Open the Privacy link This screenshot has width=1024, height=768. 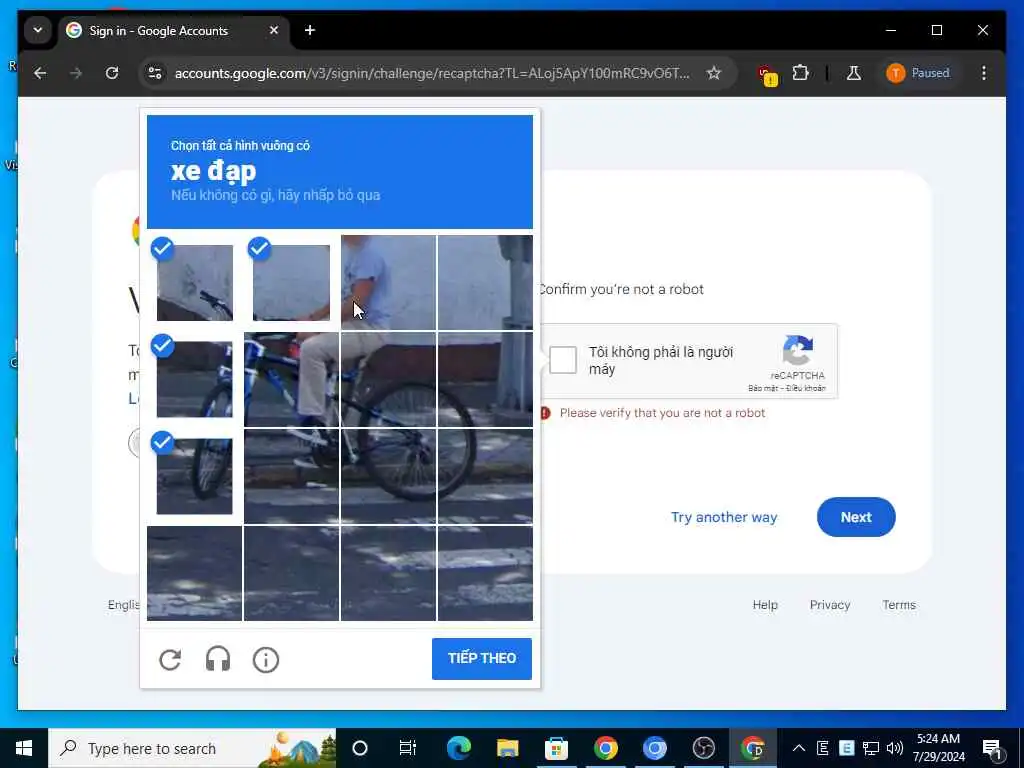tap(829, 605)
